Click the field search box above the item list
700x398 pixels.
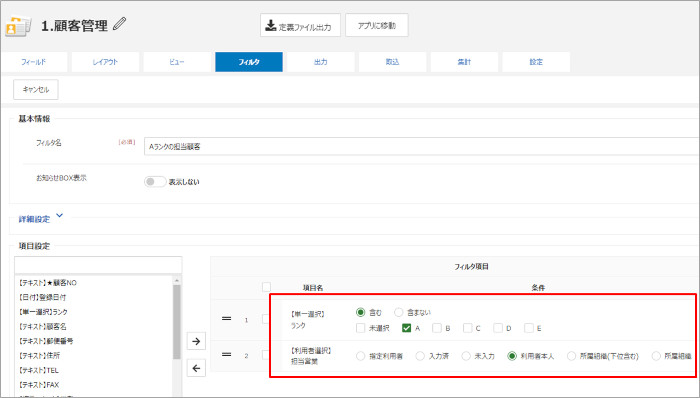pyautogui.click(x=98, y=265)
